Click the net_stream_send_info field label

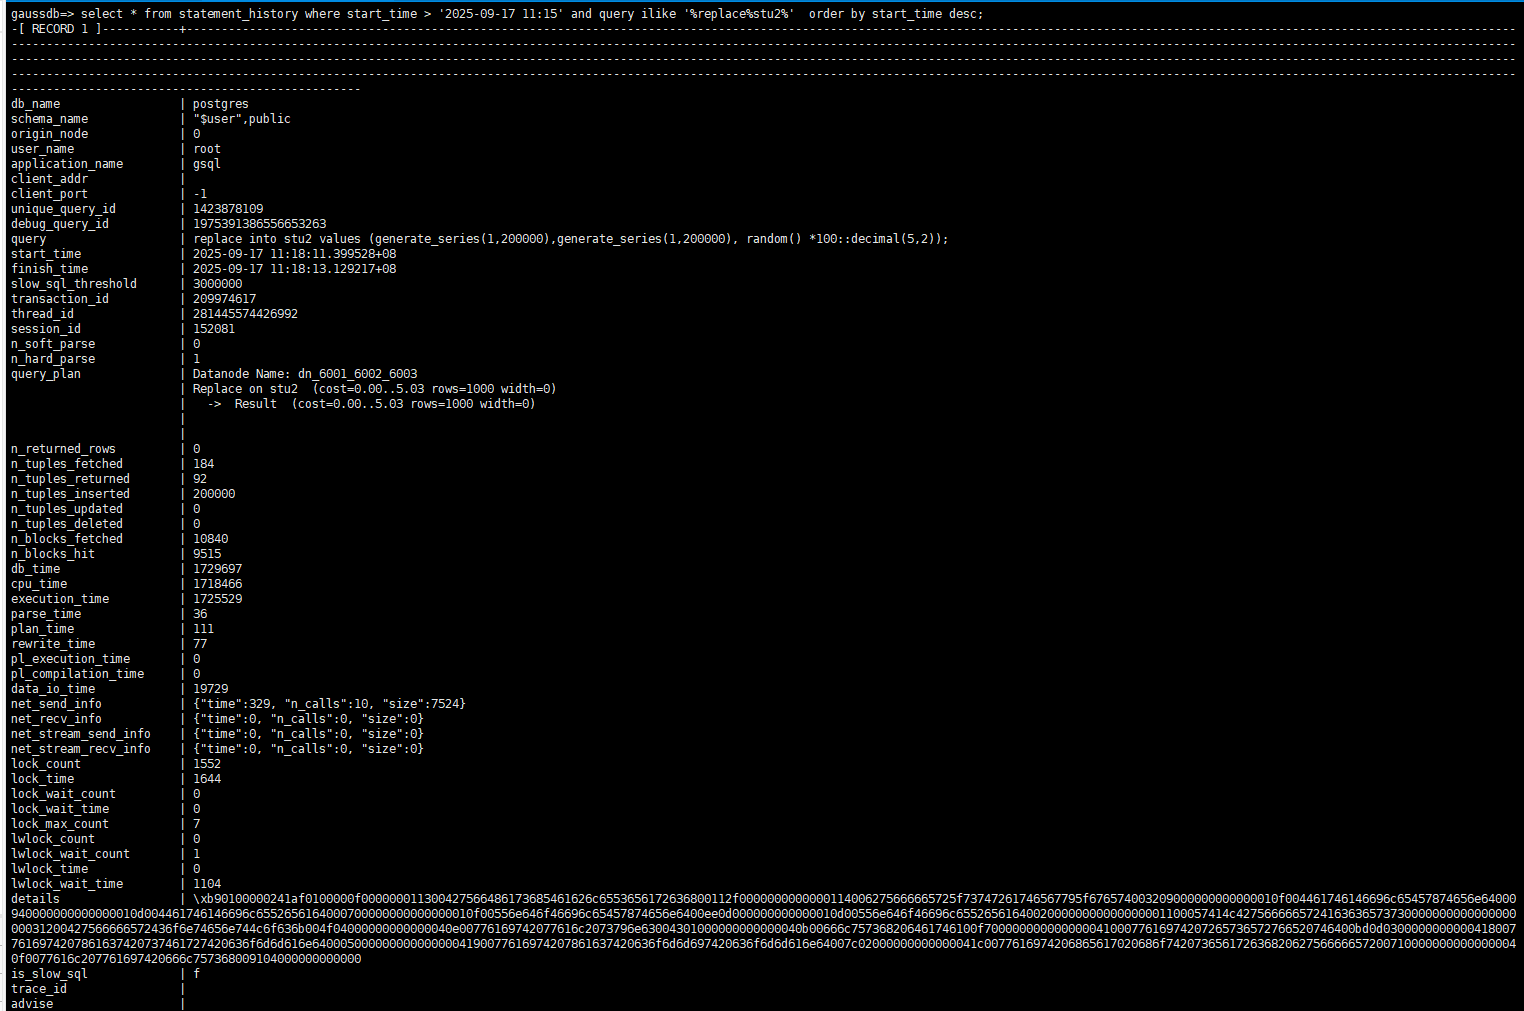tap(81, 734)
